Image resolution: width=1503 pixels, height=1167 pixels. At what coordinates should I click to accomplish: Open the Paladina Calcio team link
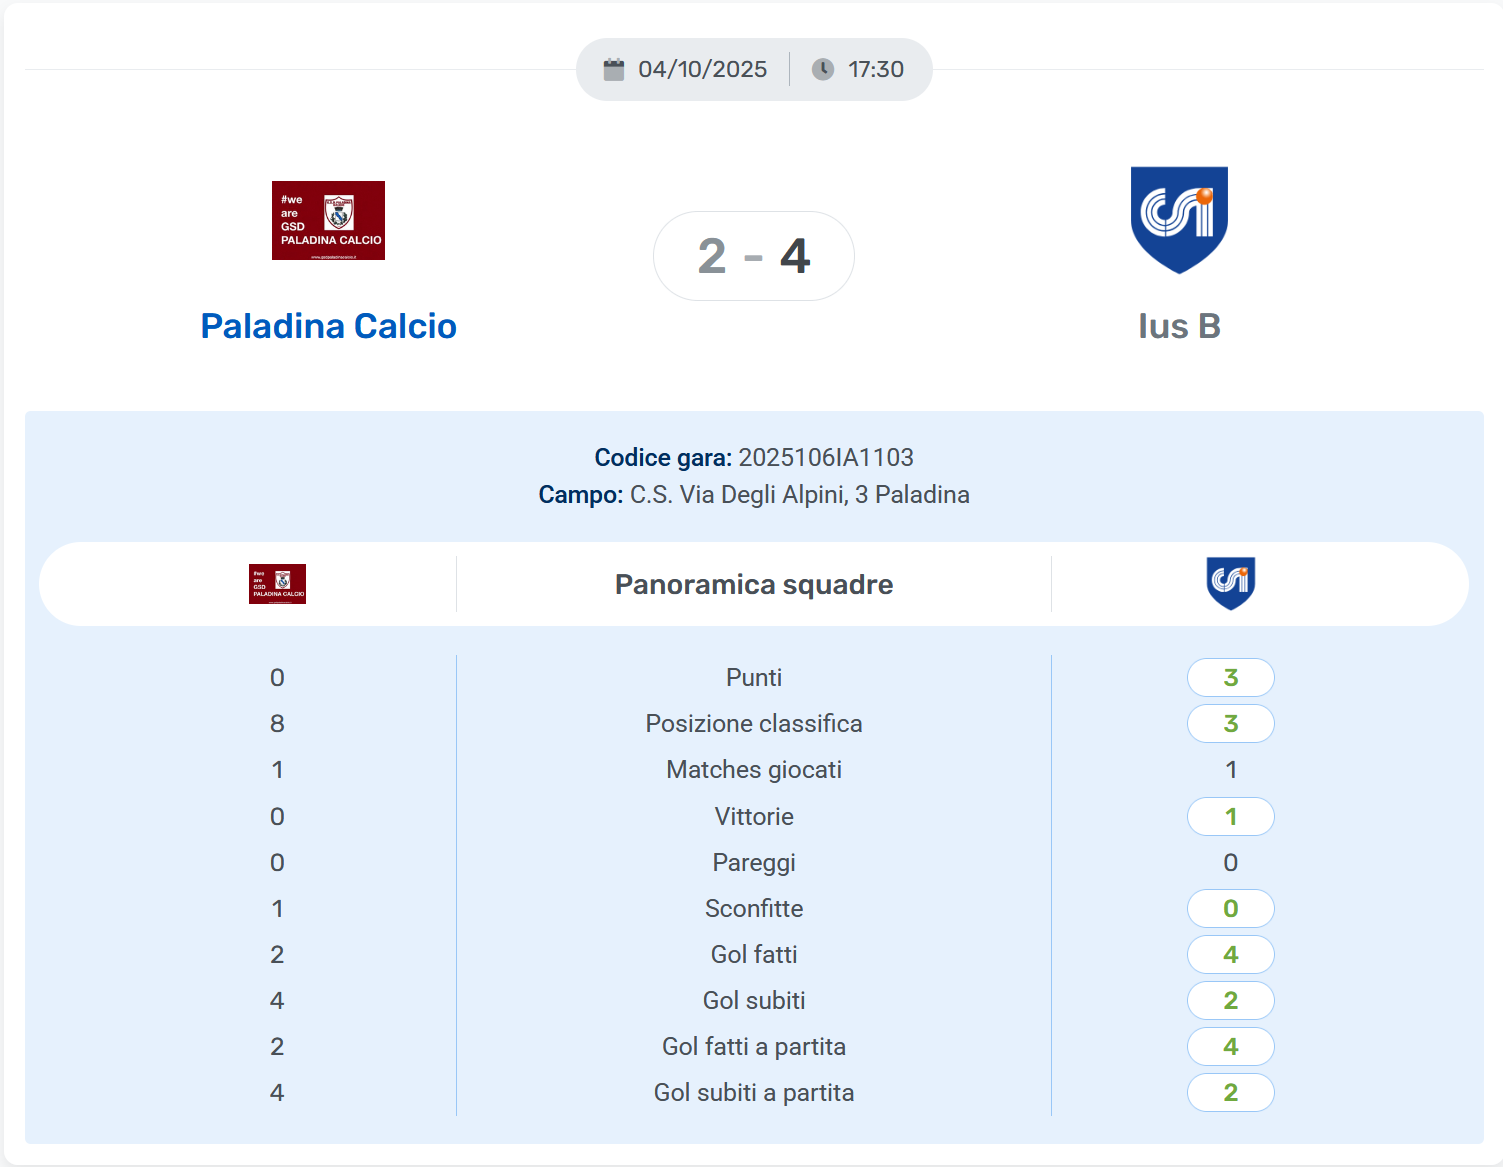(x=328, y=326)
